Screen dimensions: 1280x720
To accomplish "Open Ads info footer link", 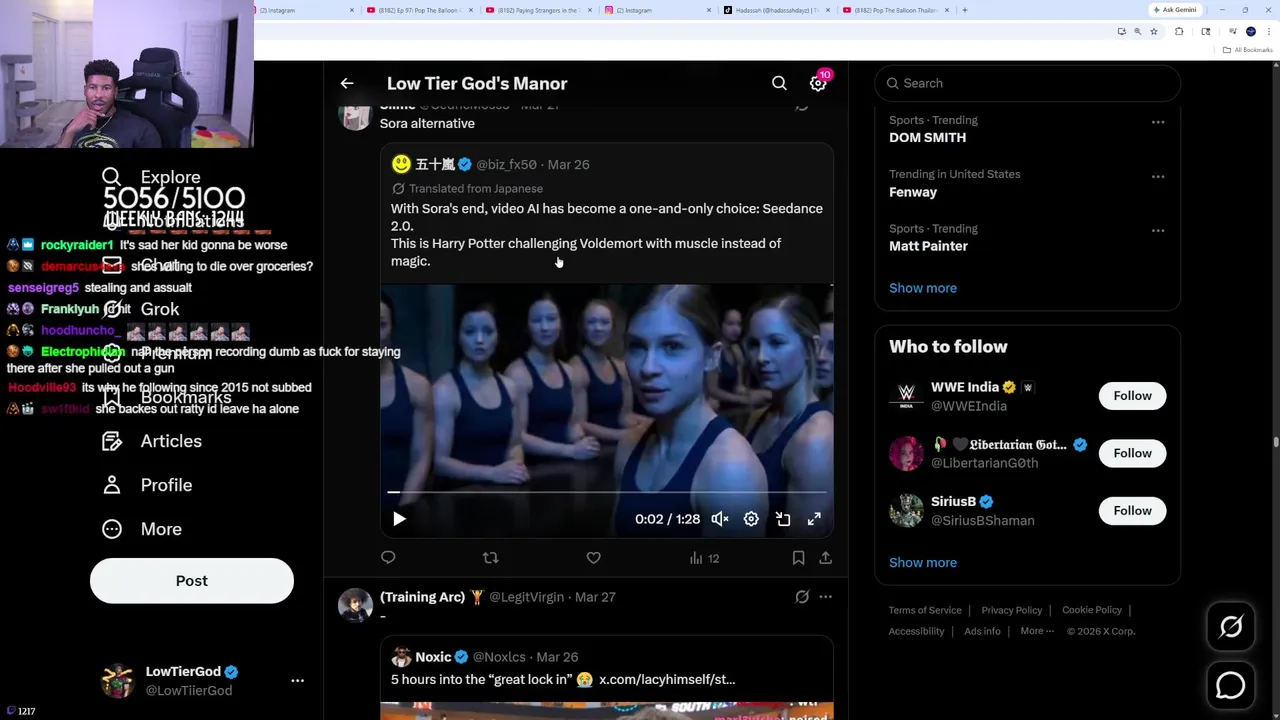I will coord(982,631).
